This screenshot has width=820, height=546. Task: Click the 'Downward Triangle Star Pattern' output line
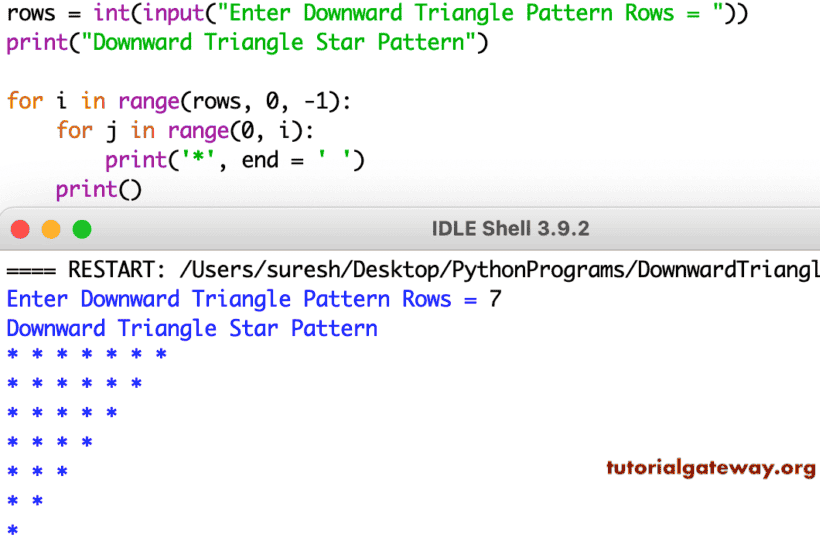coord(192,329)
